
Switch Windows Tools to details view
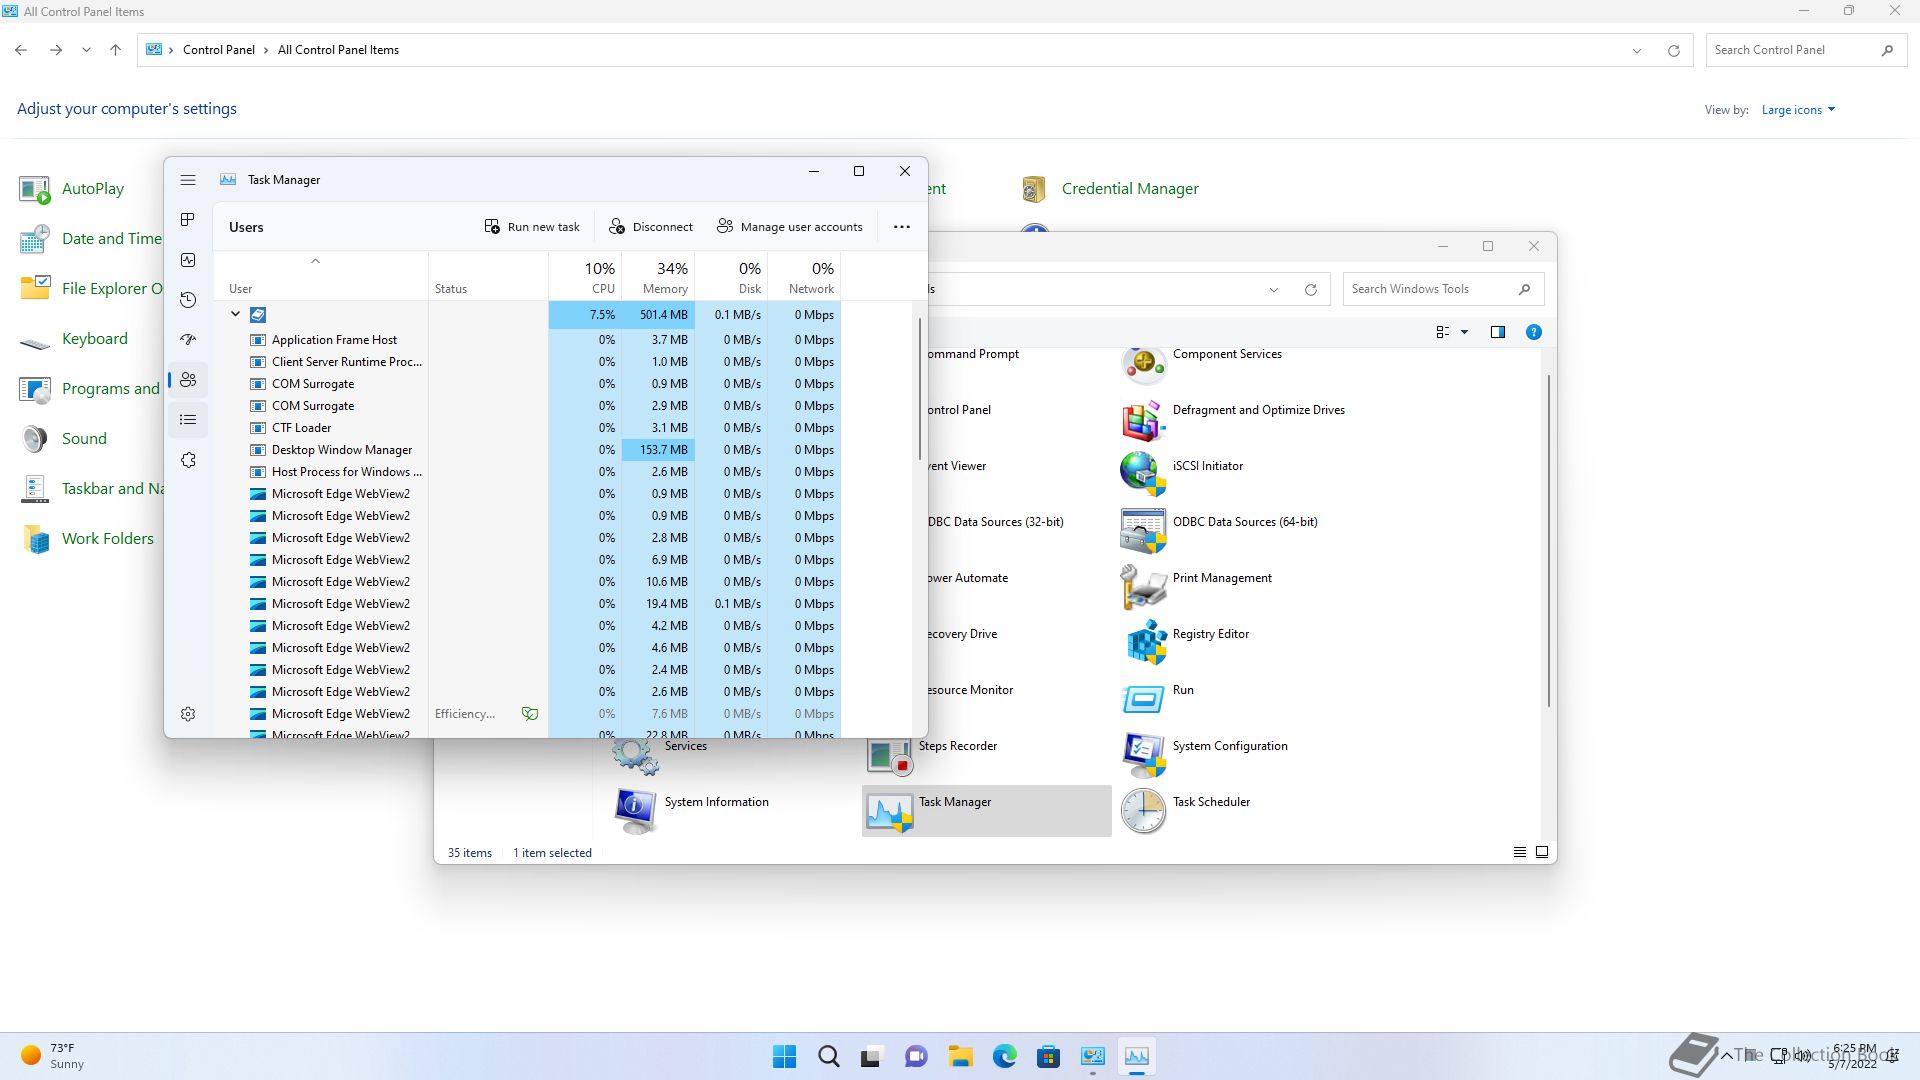coord(1520,852)
